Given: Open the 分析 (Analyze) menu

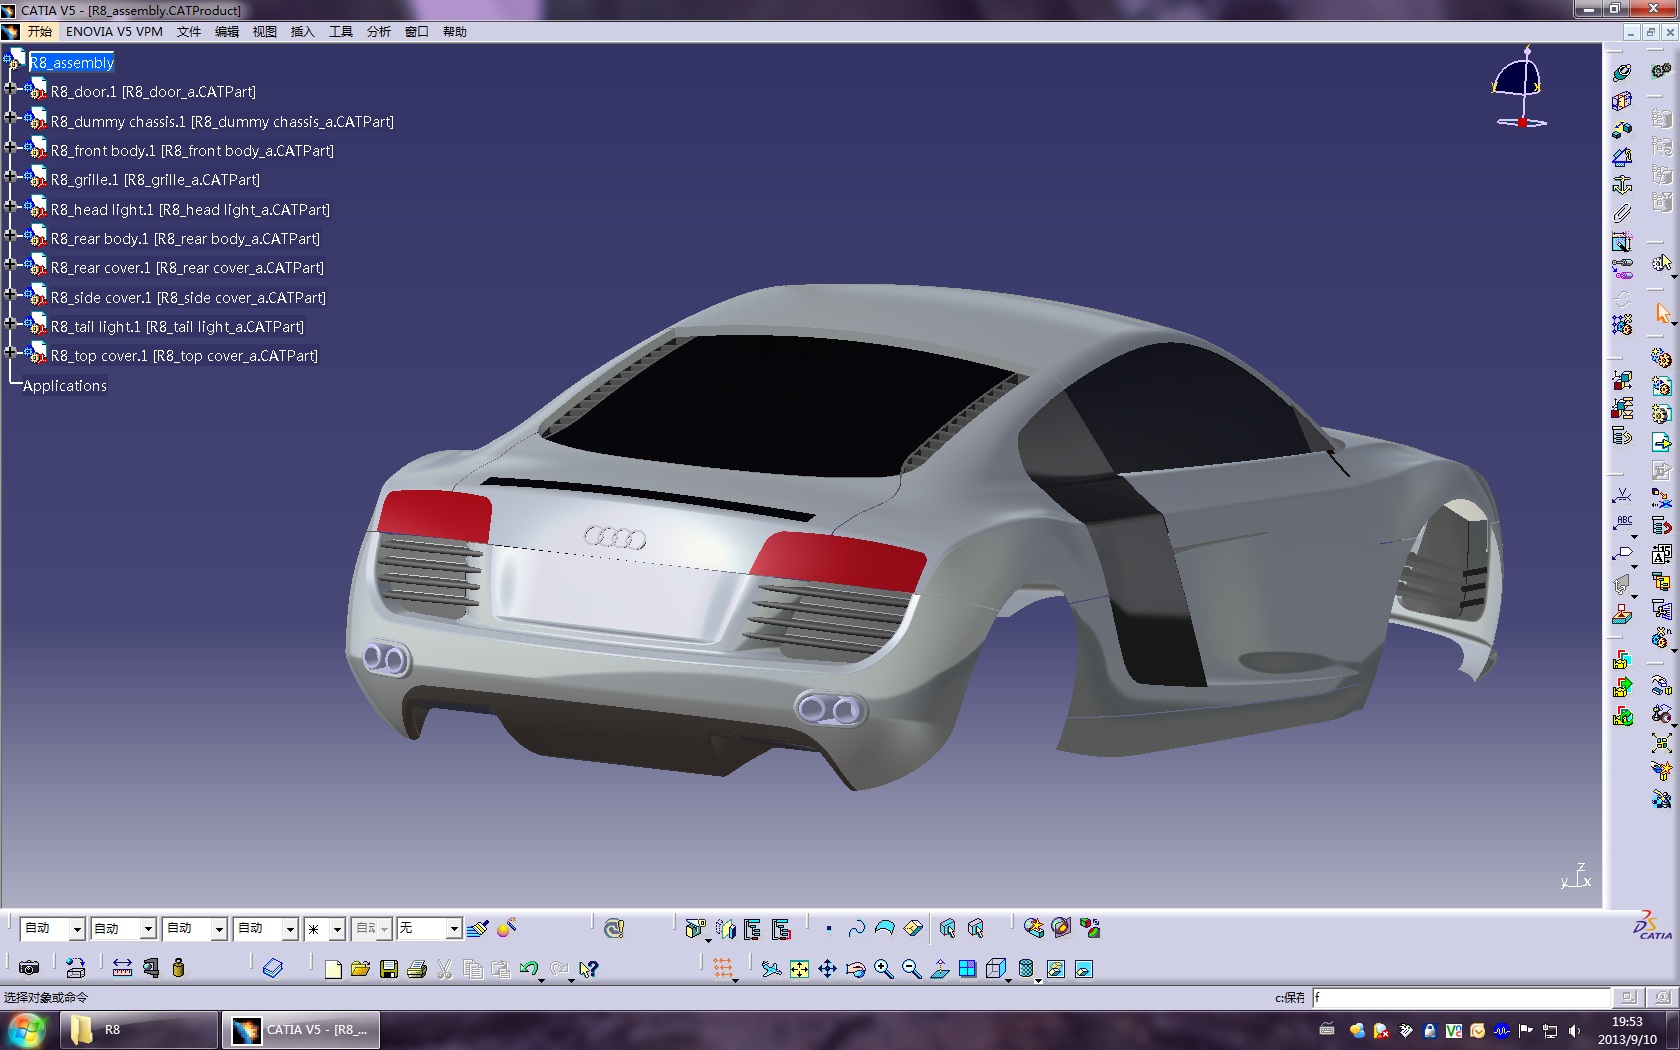Looking at the screenshot, I should pos(379,32).
